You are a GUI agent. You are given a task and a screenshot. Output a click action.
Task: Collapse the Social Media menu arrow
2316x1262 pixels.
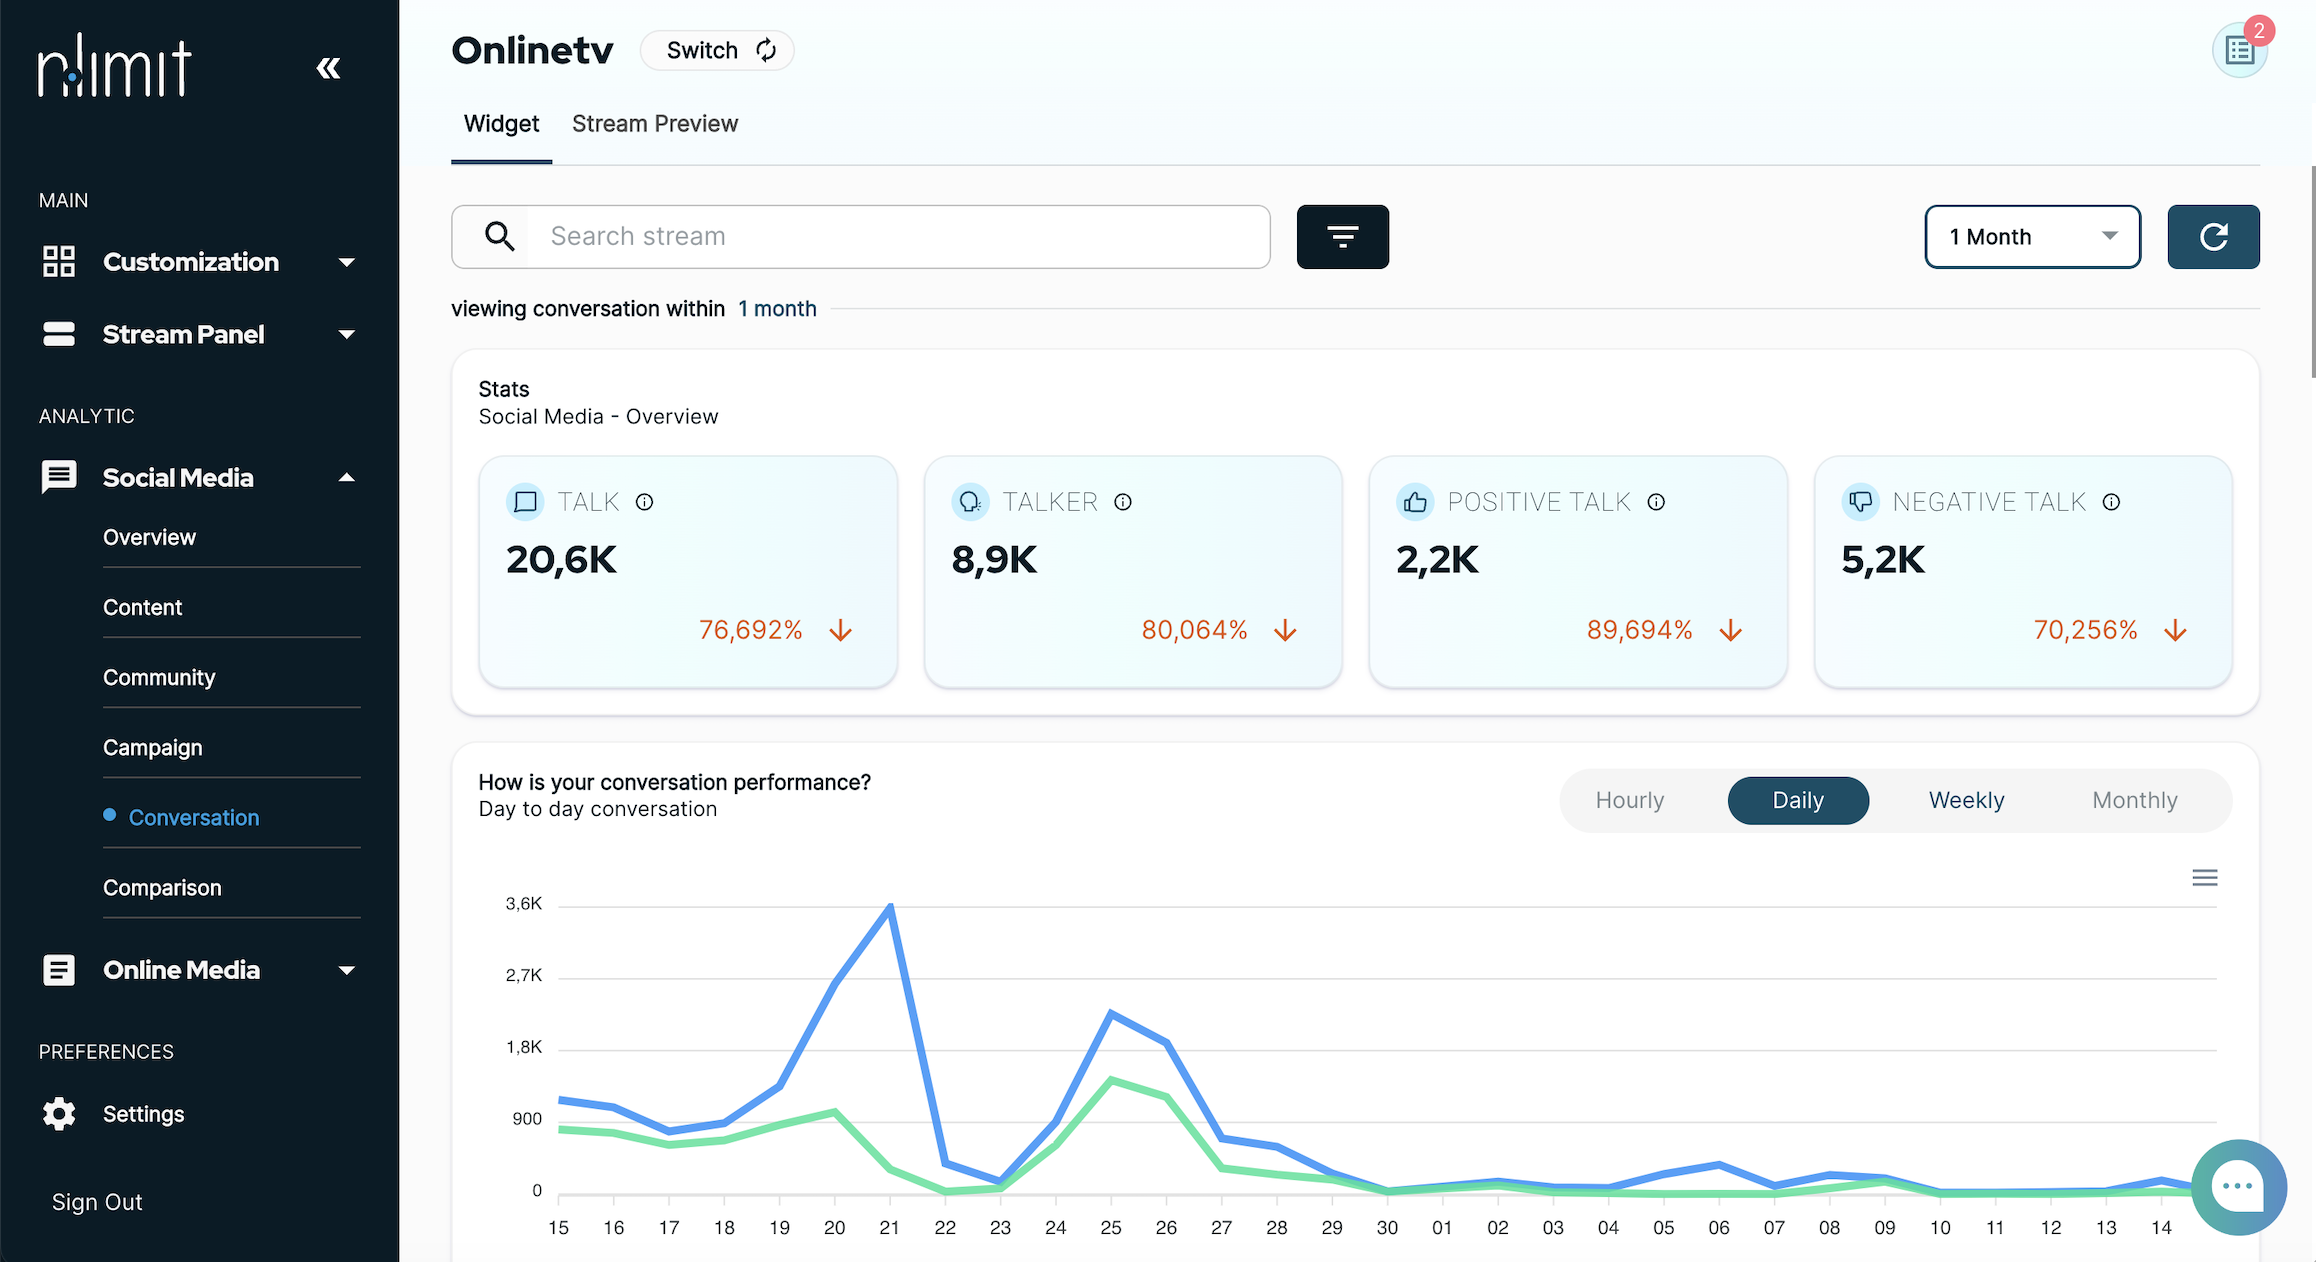coord(346,478)
